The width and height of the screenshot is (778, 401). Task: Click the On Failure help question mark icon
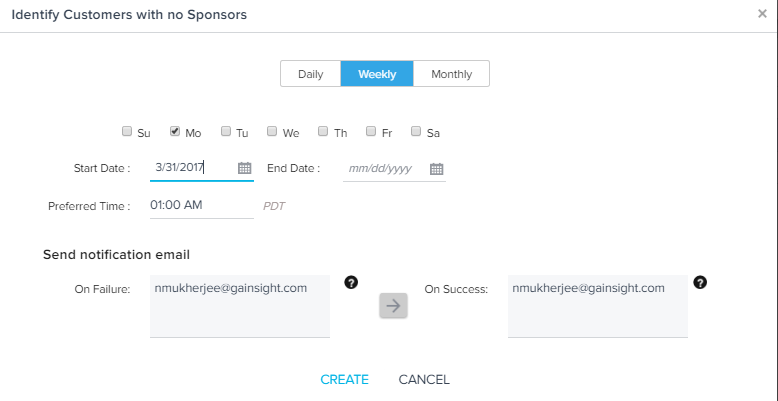(351, 282)
